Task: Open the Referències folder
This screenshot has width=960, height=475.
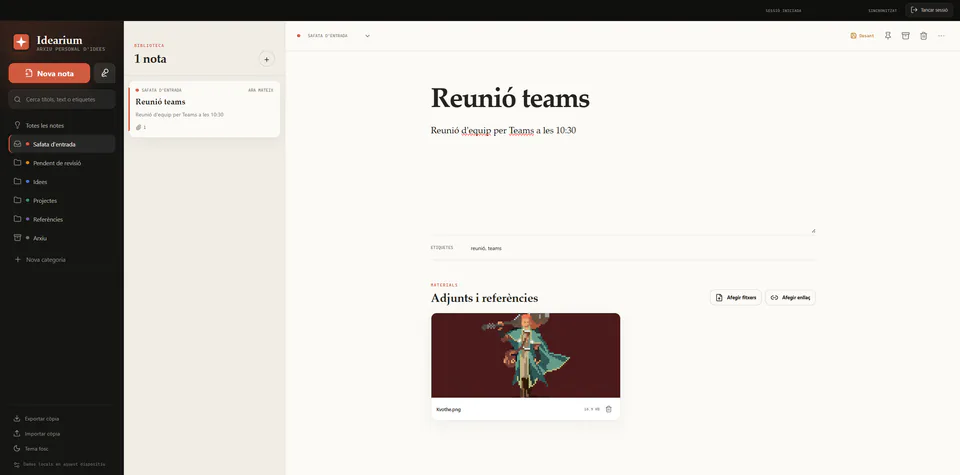Action: [x=62, y=219]
